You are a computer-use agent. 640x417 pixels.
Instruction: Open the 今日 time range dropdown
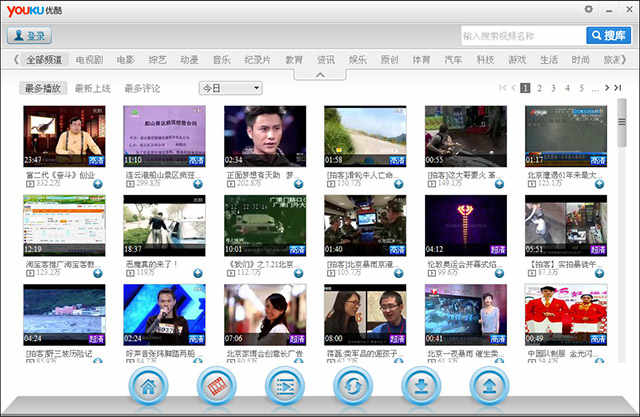231,88
